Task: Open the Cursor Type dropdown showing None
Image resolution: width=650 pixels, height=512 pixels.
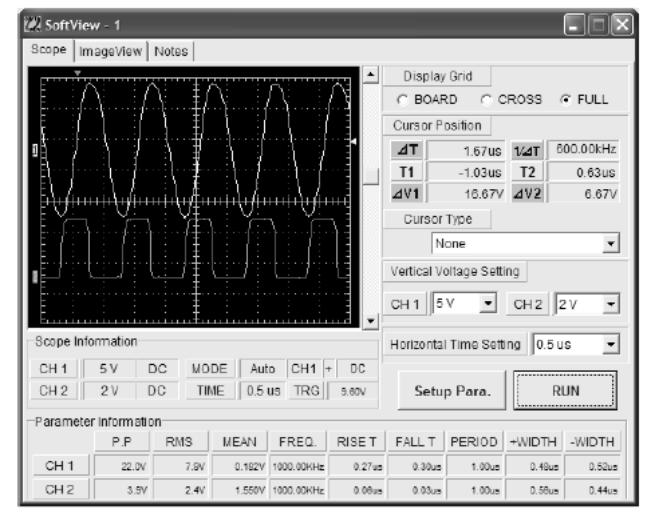Action: coord(526,243)
